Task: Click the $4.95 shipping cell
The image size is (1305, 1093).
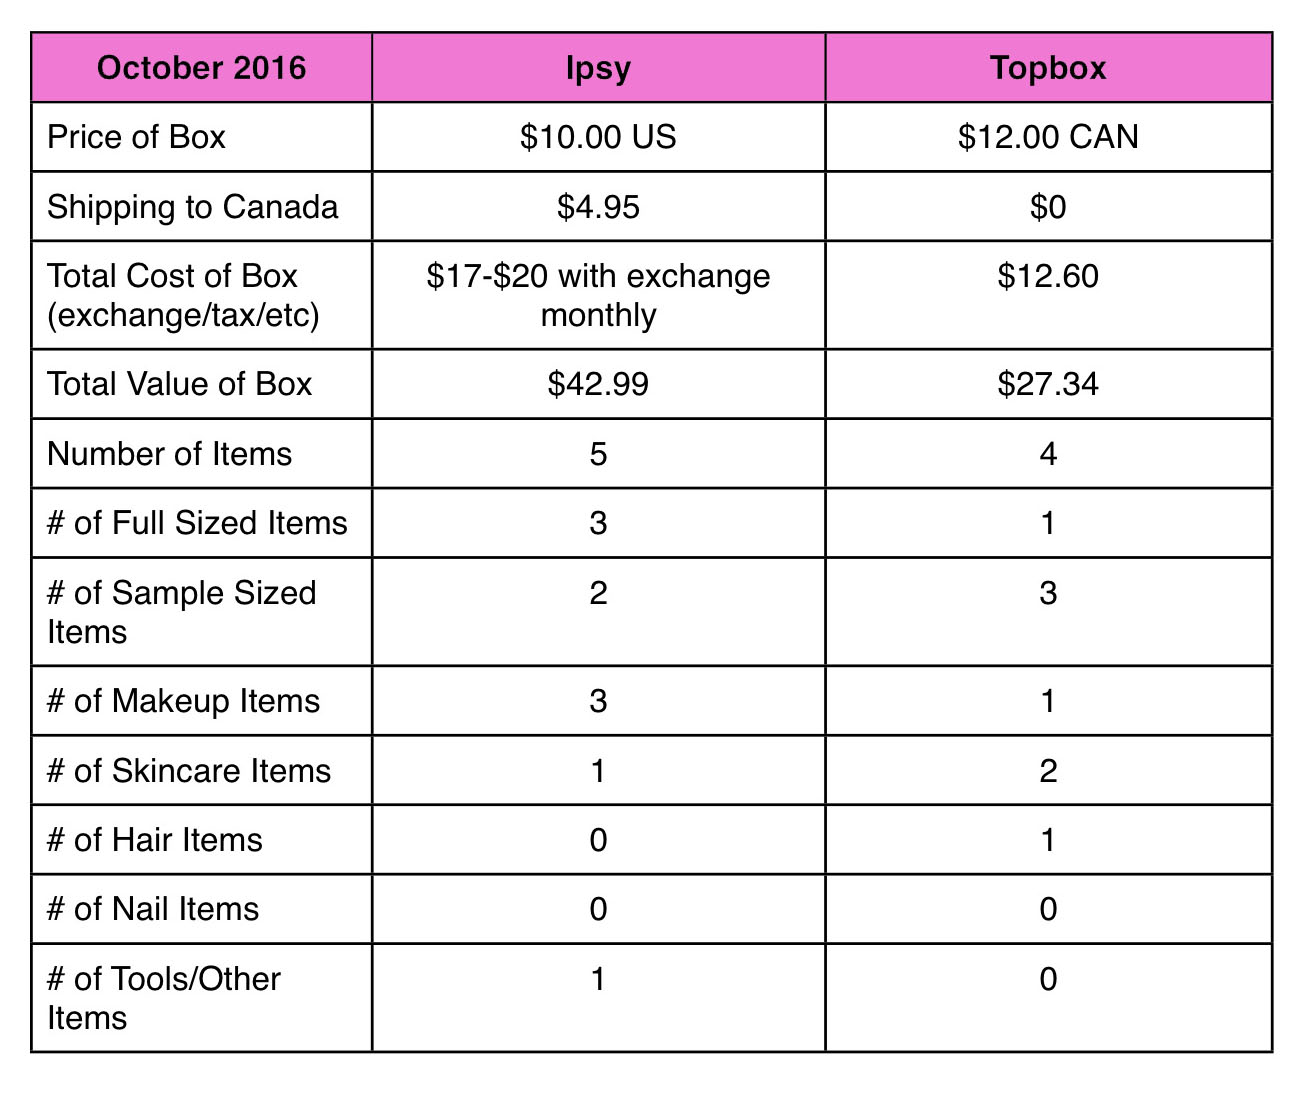Action: click(598, 207)
